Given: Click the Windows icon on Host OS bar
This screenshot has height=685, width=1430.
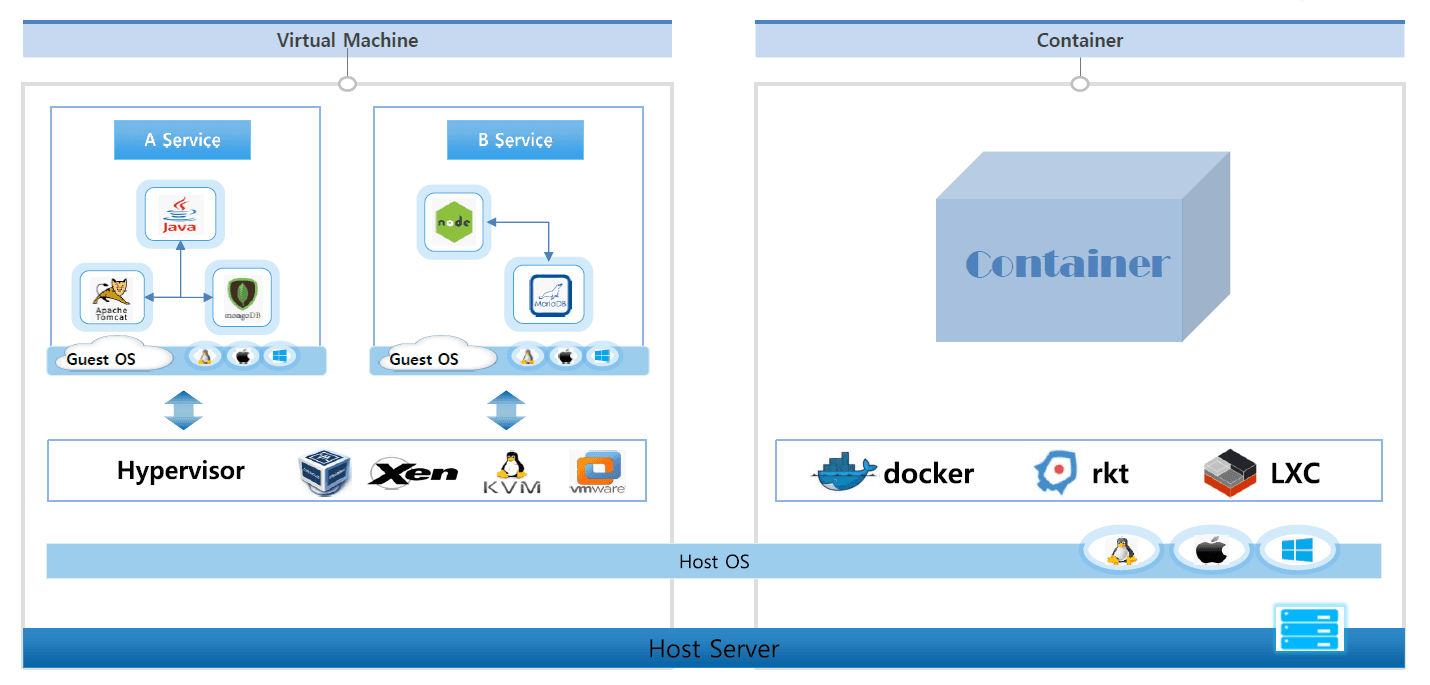Looking at the screenshot, I should 1297,550.
